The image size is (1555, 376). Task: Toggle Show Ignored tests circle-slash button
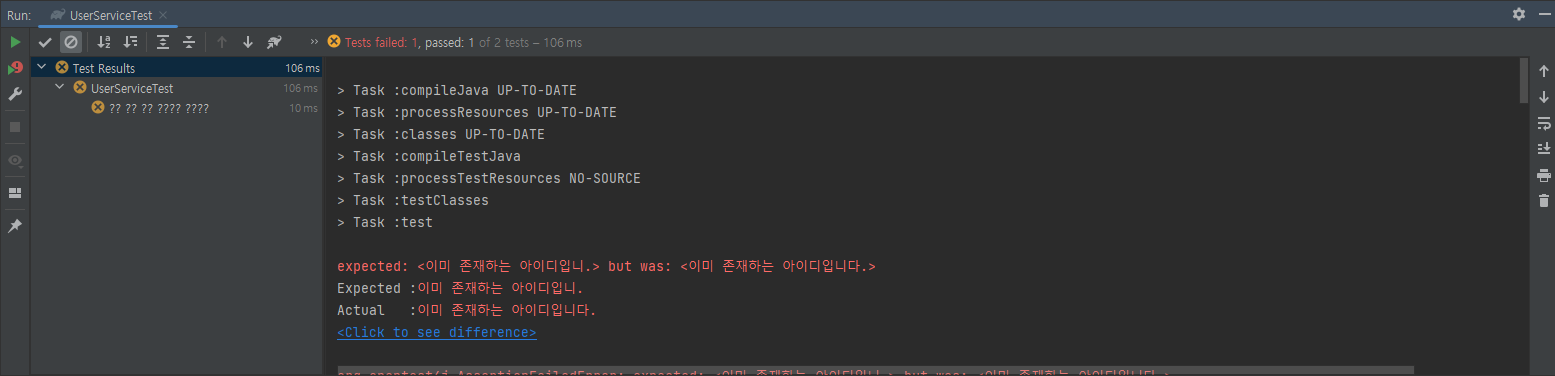[70, 42]
